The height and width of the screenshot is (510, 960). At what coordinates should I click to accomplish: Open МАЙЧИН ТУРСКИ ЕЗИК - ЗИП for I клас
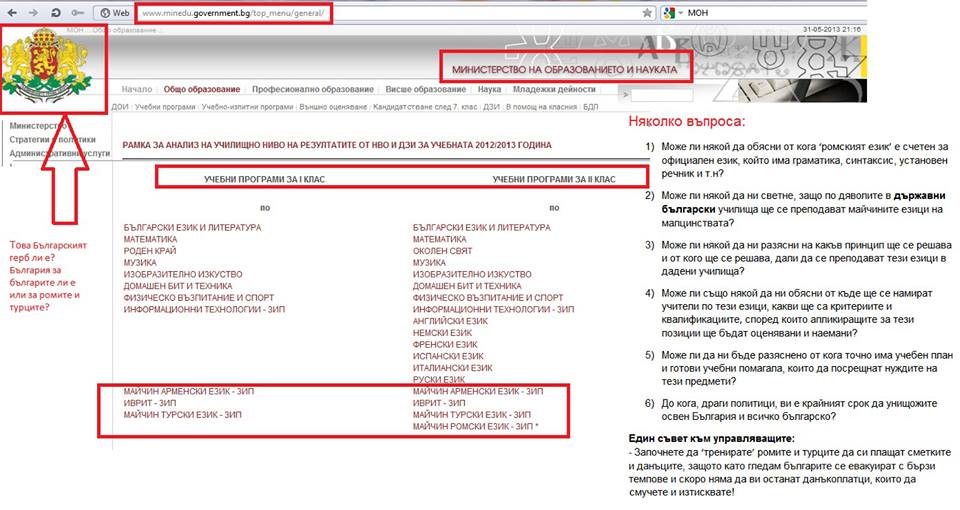point(182,414)
